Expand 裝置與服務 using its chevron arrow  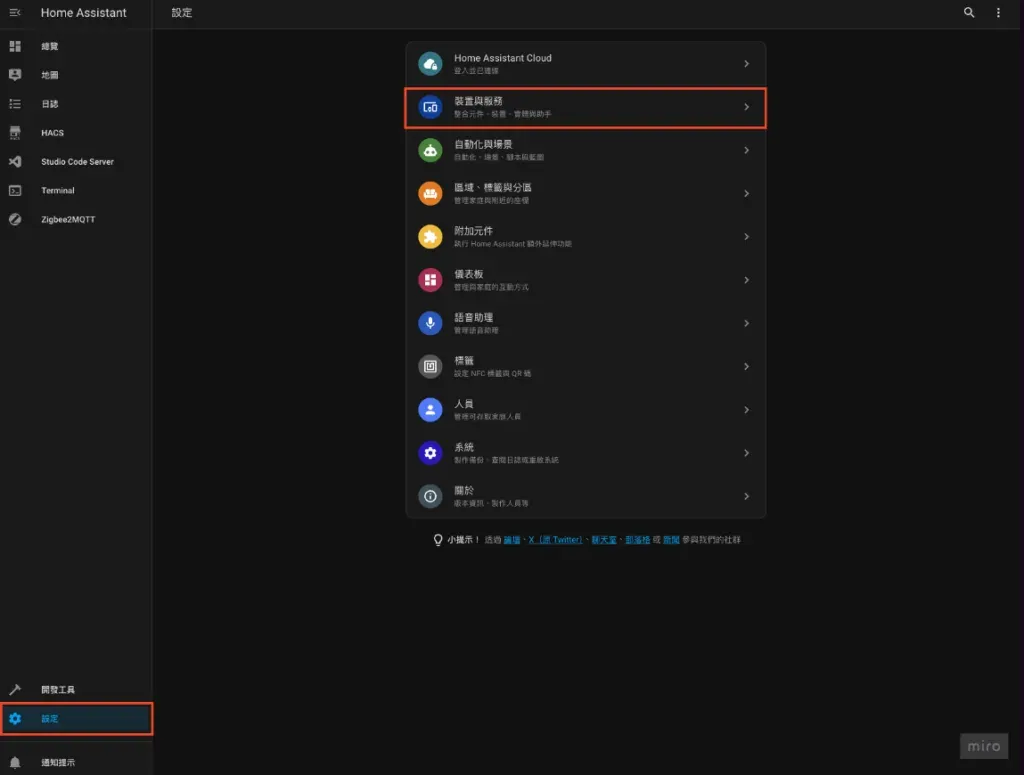[746, 107]
